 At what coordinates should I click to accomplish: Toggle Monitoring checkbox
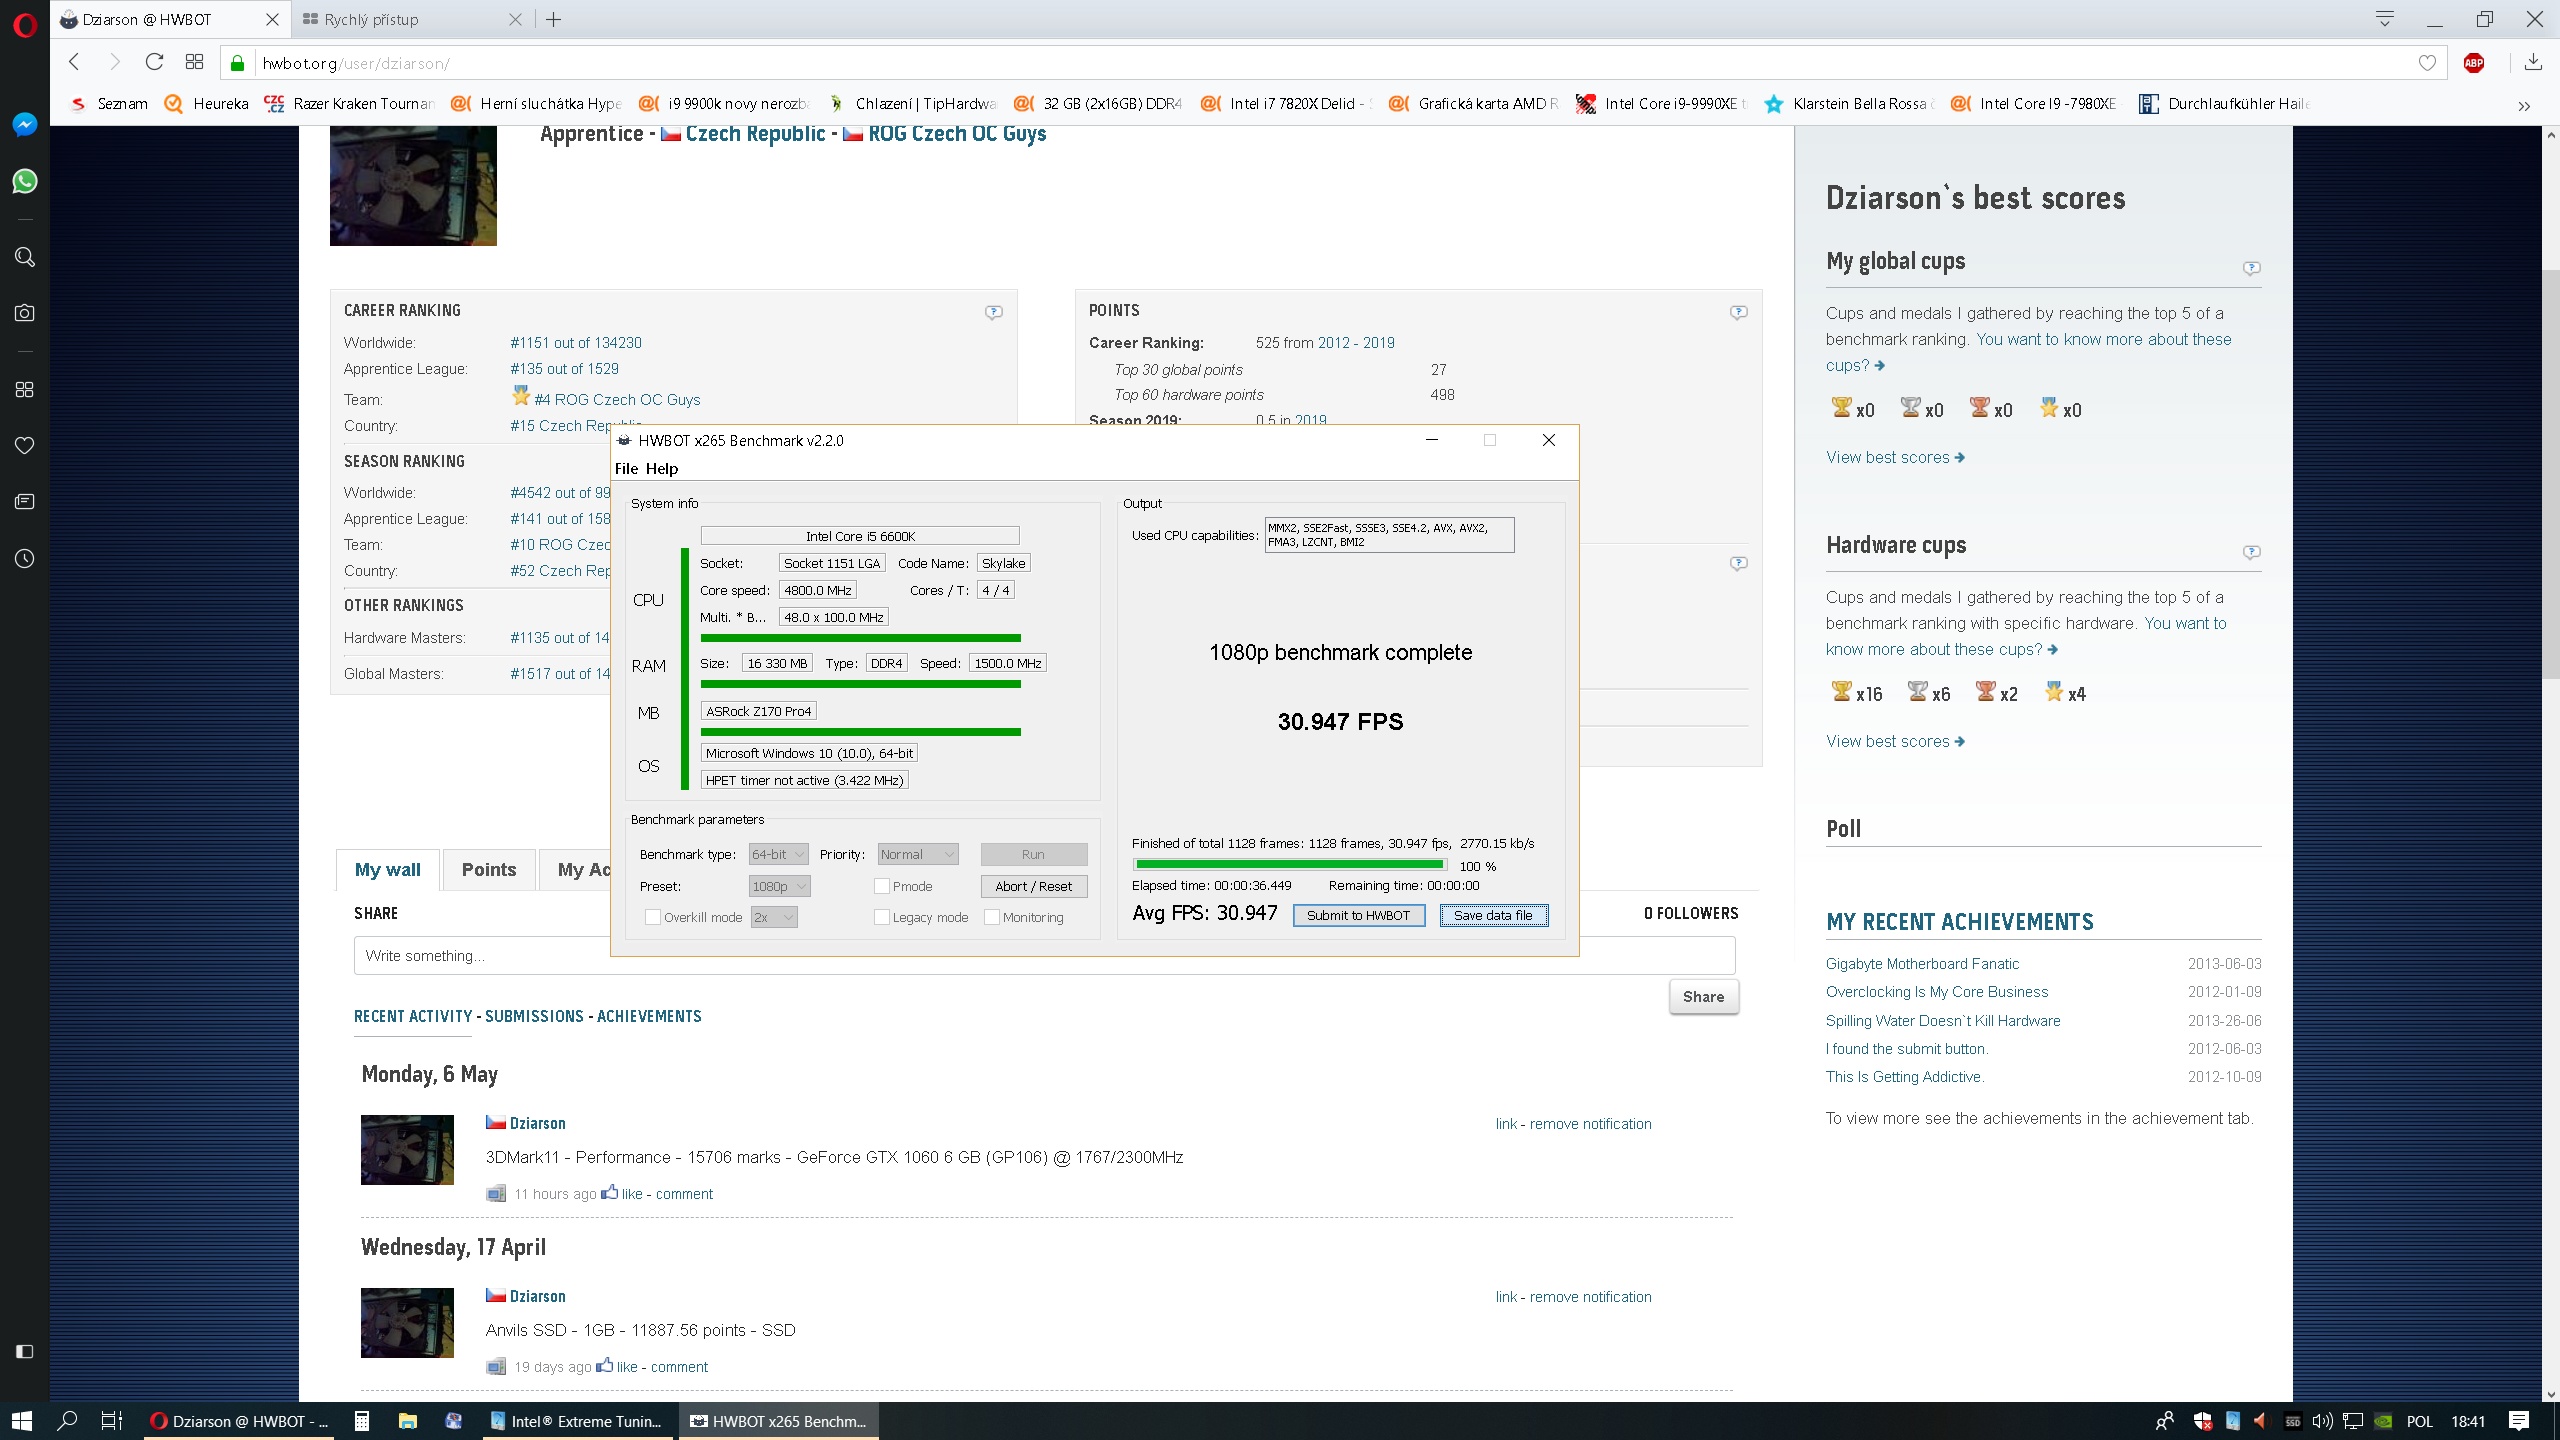(x=992, y=917)
